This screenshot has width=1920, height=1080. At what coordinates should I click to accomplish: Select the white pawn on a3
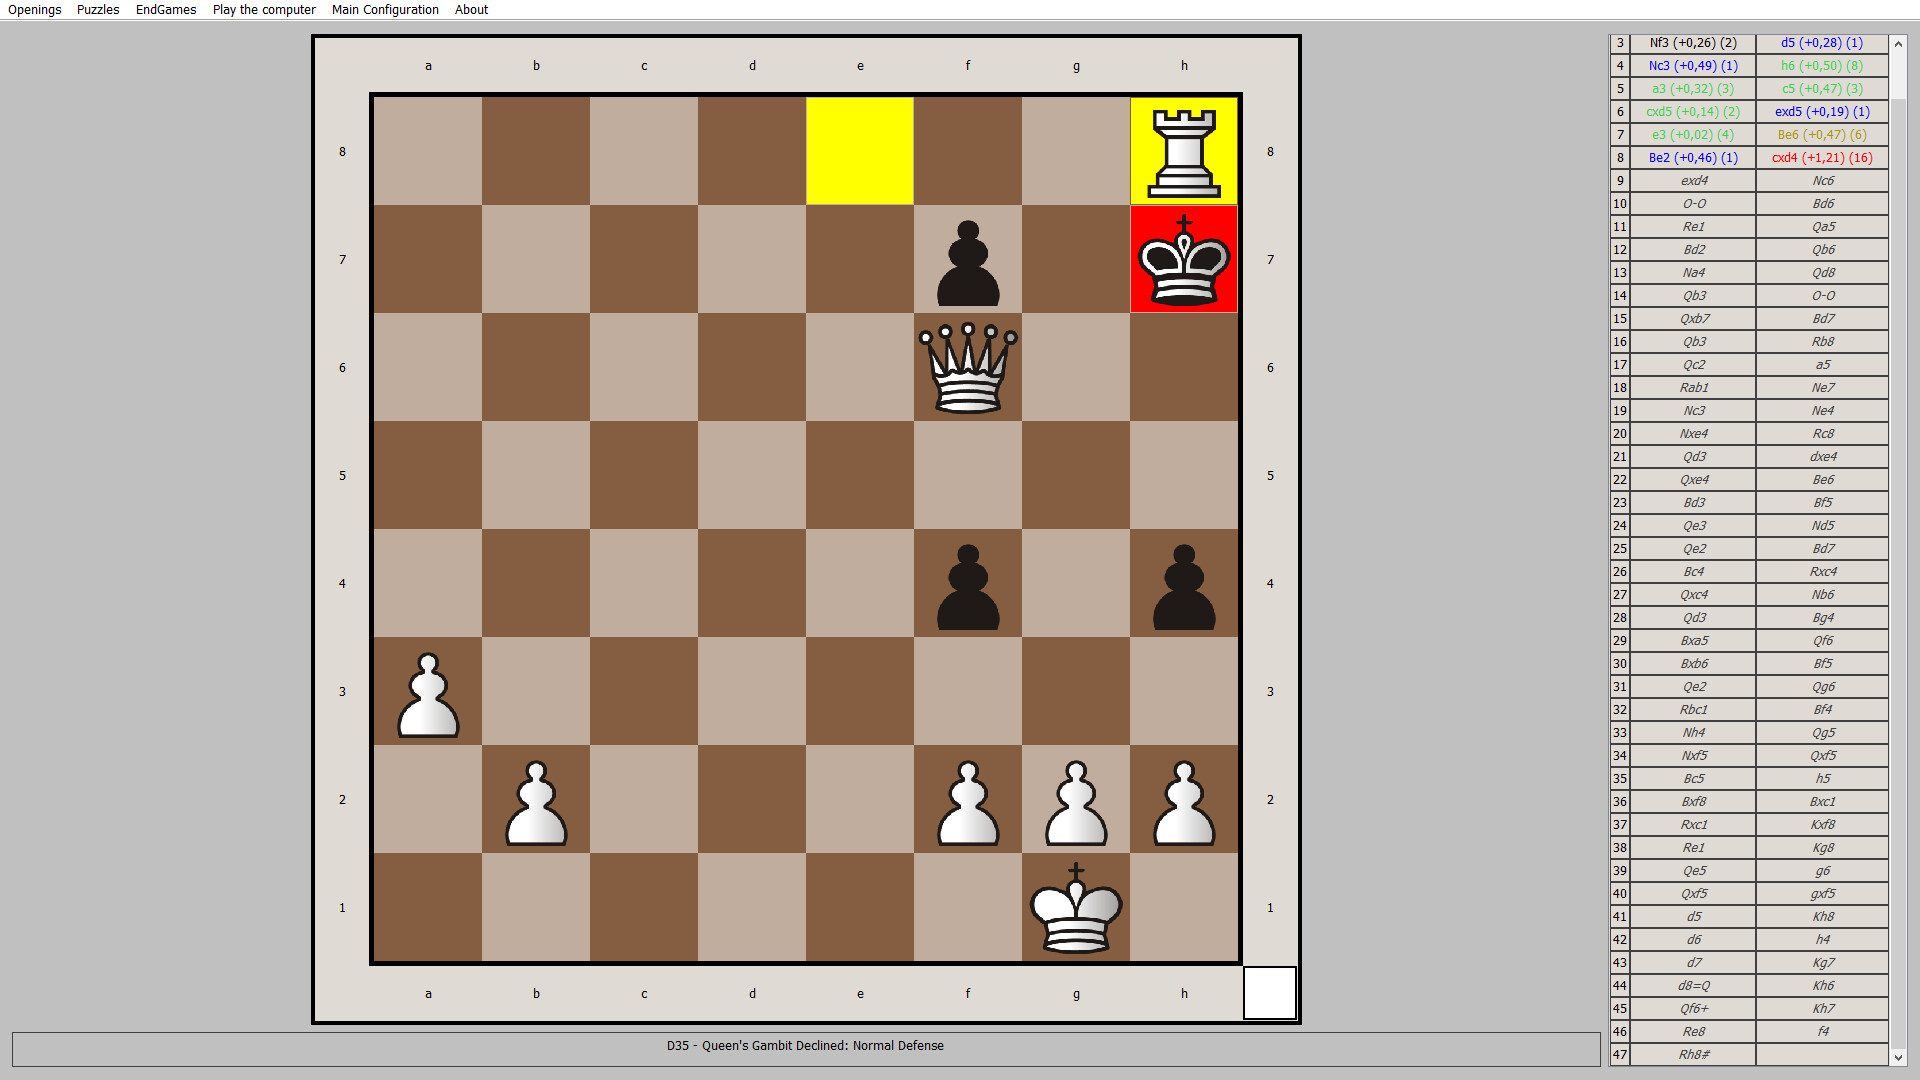(x=428, y=691)
